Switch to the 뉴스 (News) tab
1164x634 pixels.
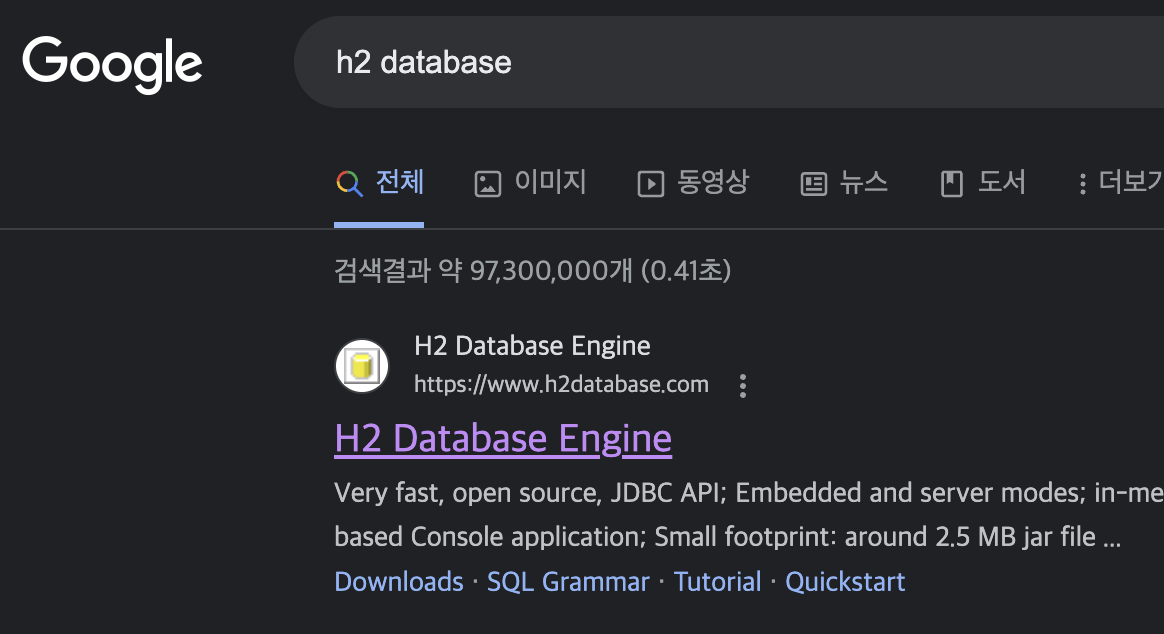[x=843, y=182]
